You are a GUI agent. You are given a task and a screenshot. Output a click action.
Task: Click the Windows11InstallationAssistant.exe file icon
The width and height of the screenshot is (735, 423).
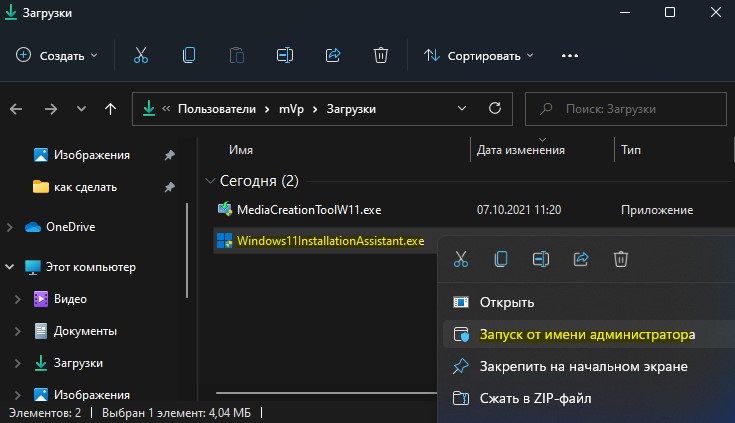pyautogui.click(x=225, y=241)
